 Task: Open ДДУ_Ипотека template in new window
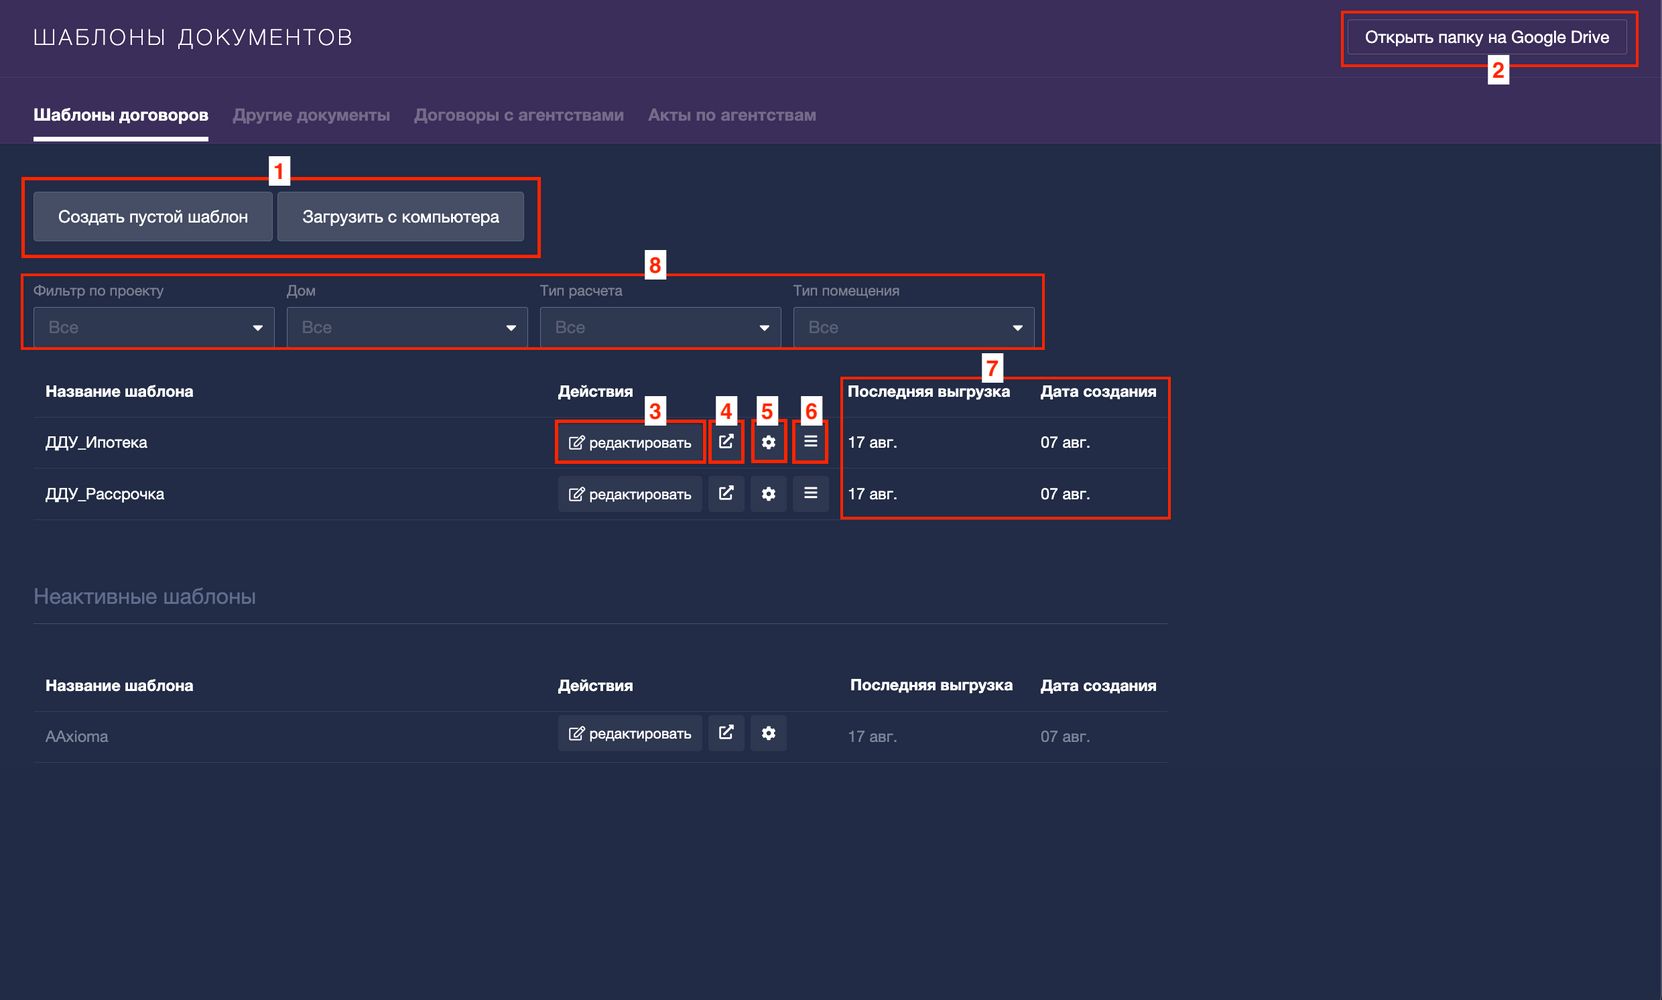(726, 442)
